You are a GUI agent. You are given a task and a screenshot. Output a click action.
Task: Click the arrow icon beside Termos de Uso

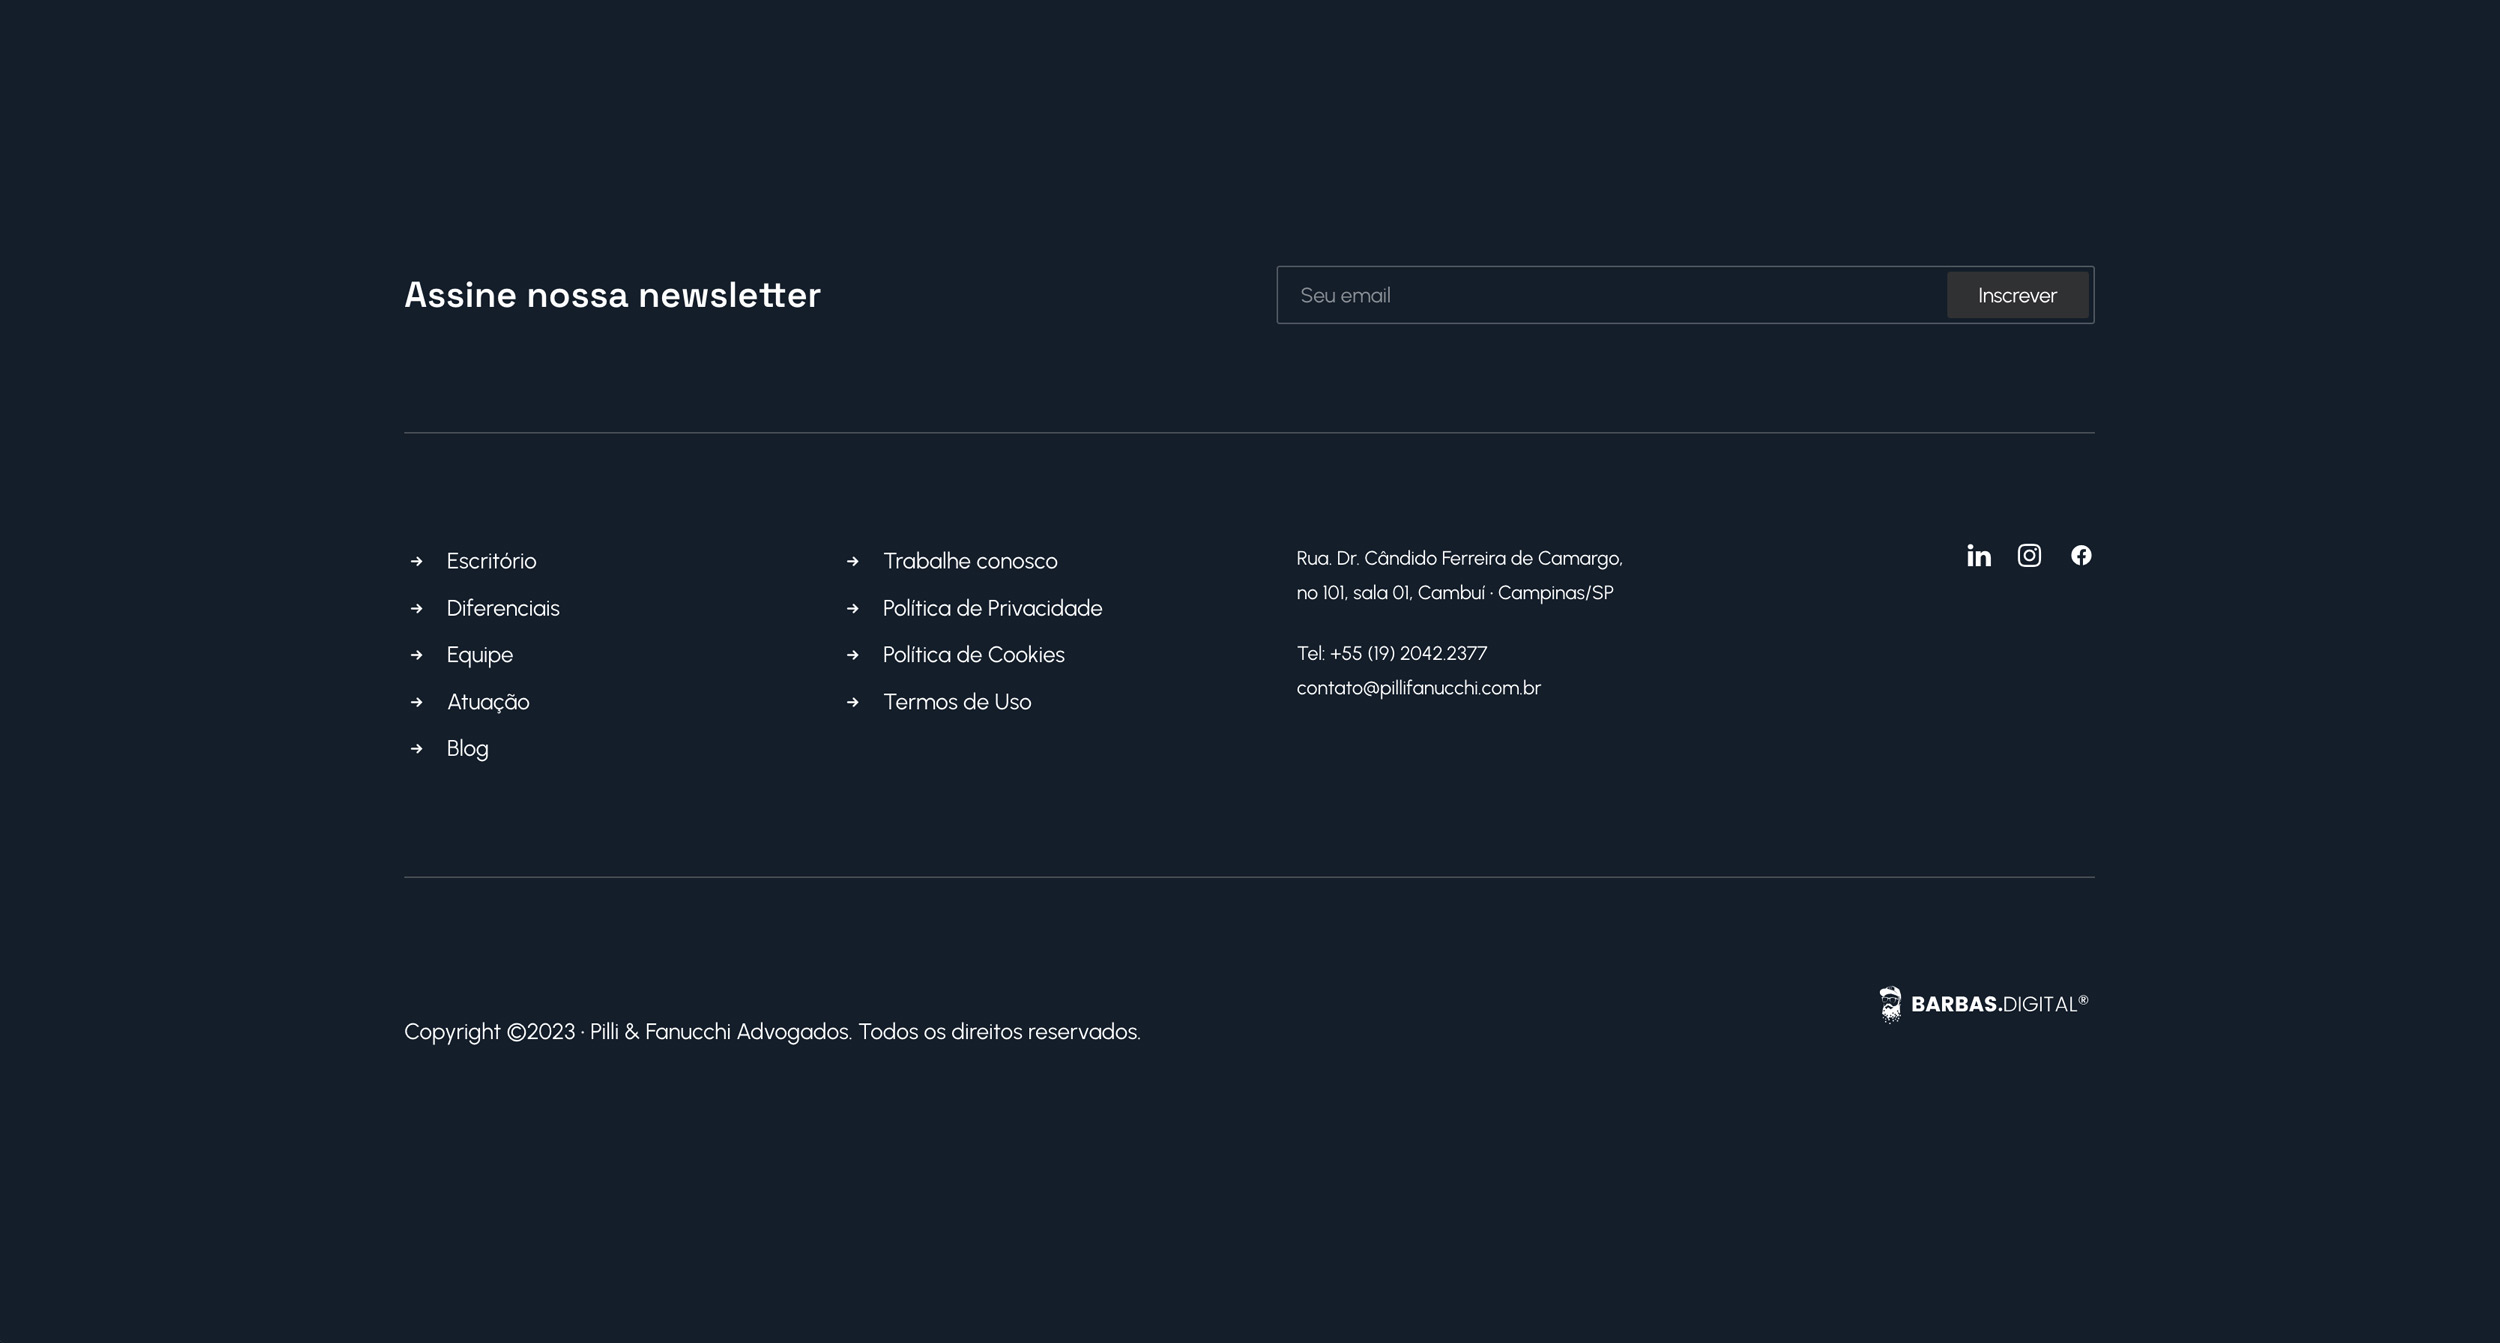(853, 703)
